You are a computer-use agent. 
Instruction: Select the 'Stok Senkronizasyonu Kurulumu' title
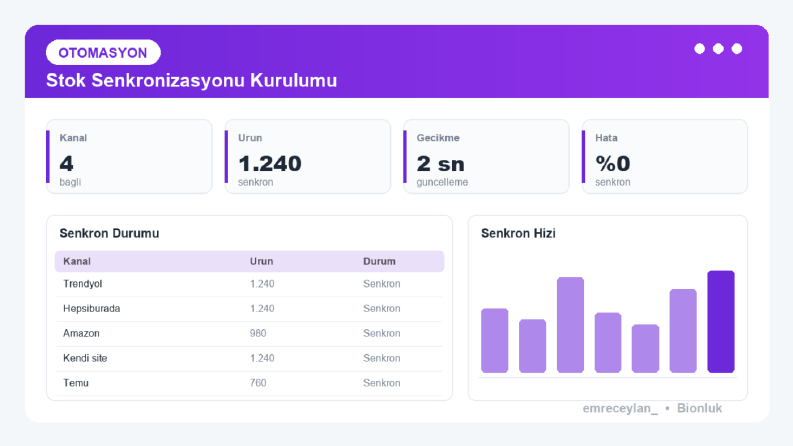(191, 80)
